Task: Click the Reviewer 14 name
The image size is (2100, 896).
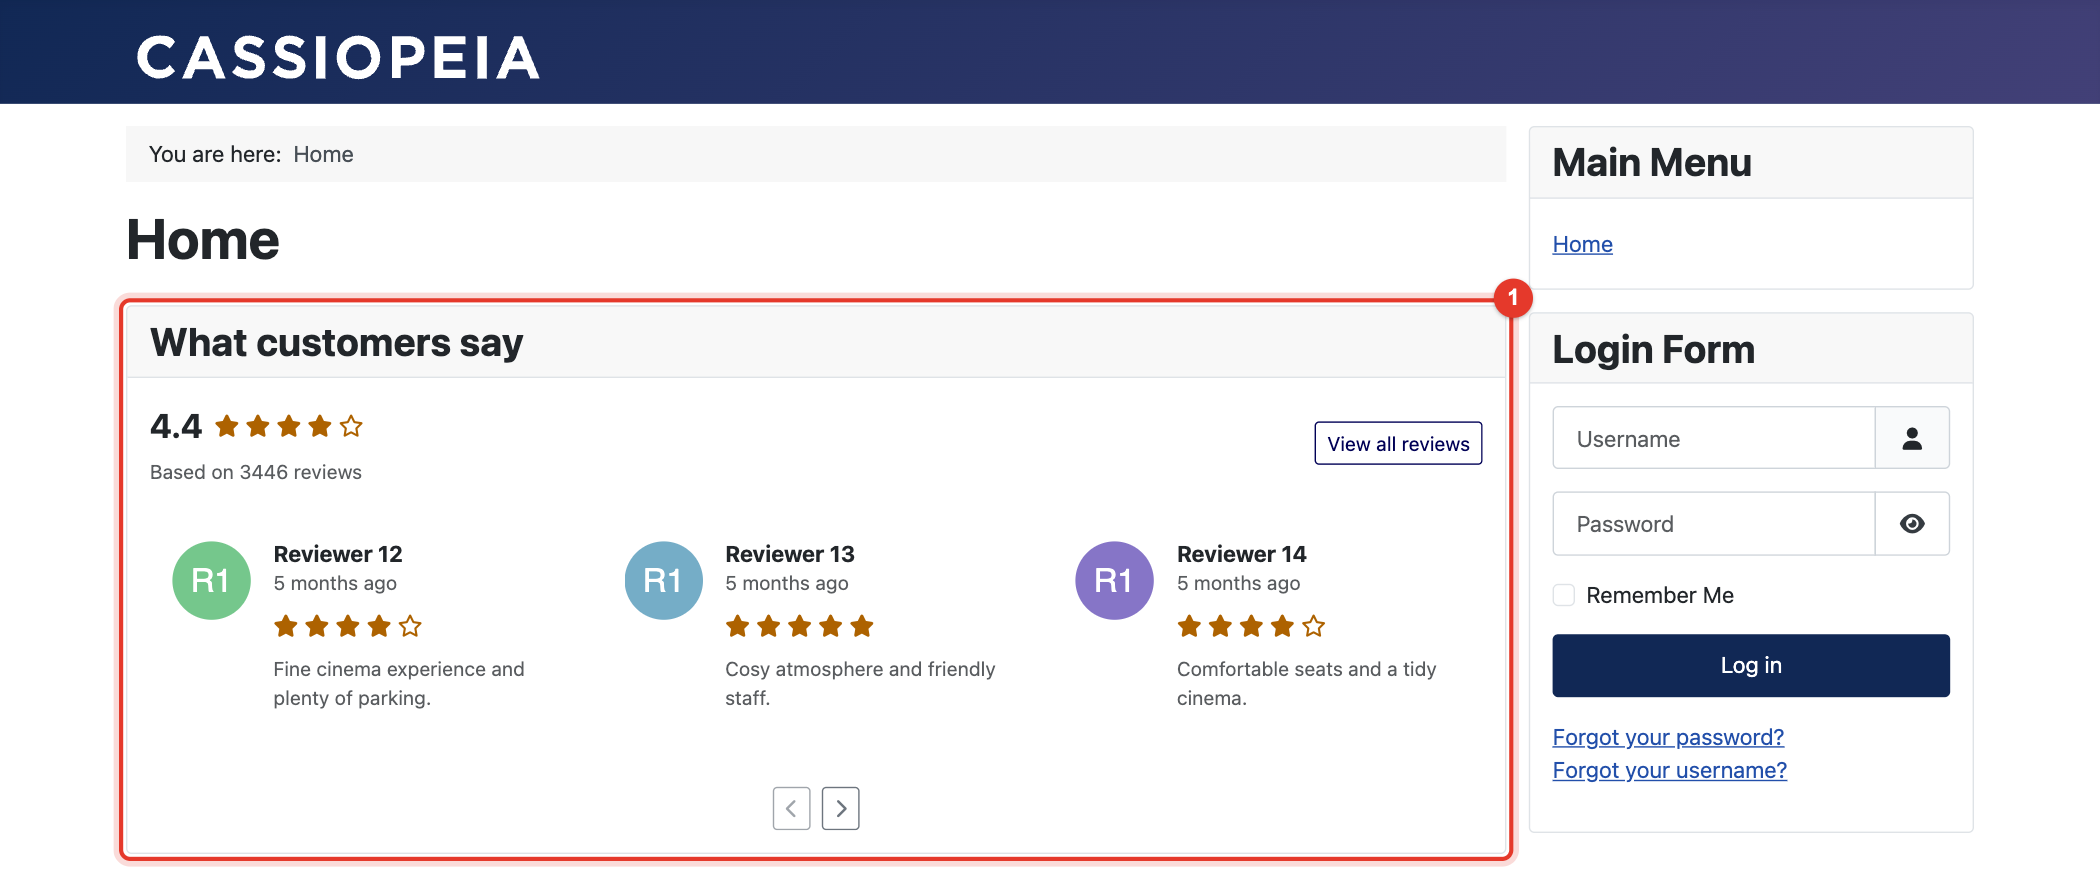Action: click(x=1242, y=554)
